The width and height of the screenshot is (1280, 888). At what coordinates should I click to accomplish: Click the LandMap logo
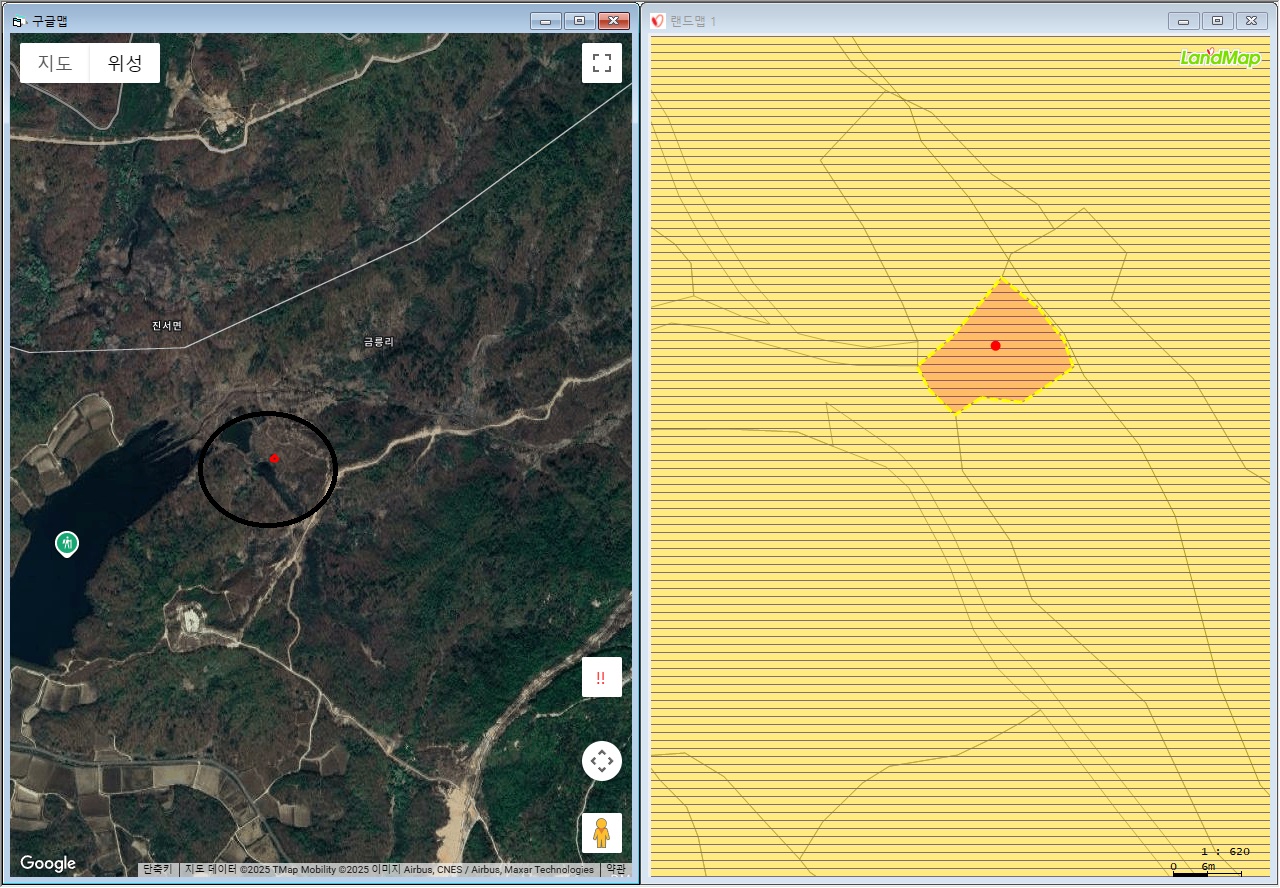coord(1220,57)
